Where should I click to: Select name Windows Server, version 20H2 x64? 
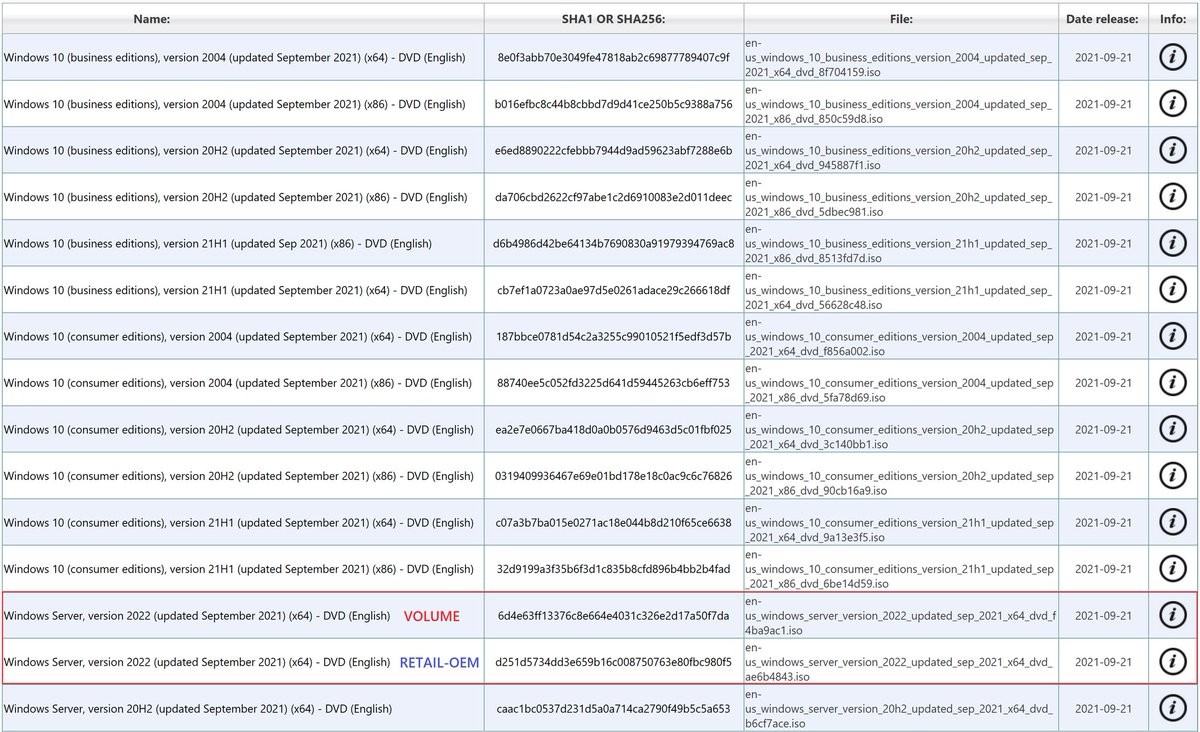pos(198,708)
